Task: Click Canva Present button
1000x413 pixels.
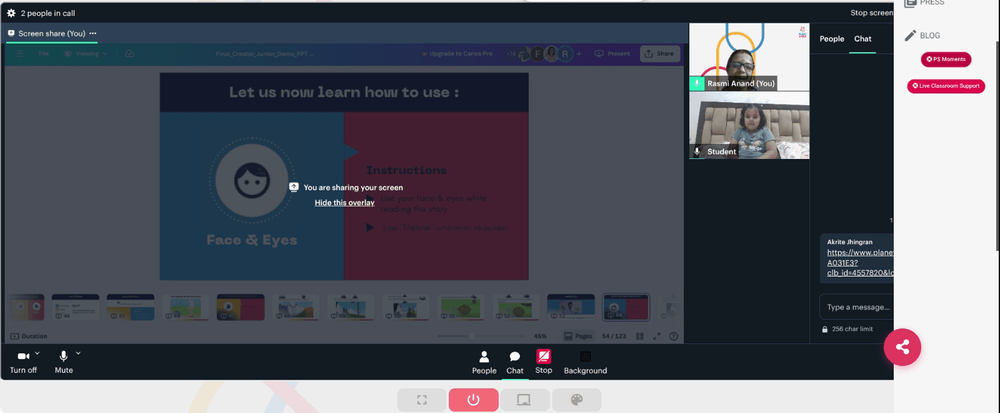Action: (x=612, y=54)
